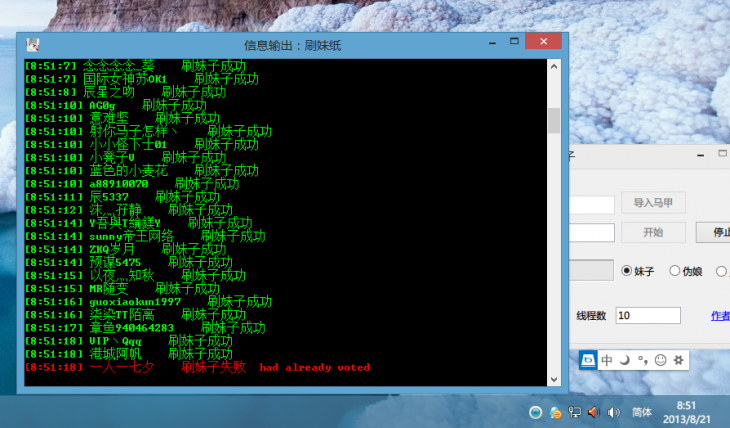Open the round blue tray icon
The image size is (730, 428).
click(537, 412)
